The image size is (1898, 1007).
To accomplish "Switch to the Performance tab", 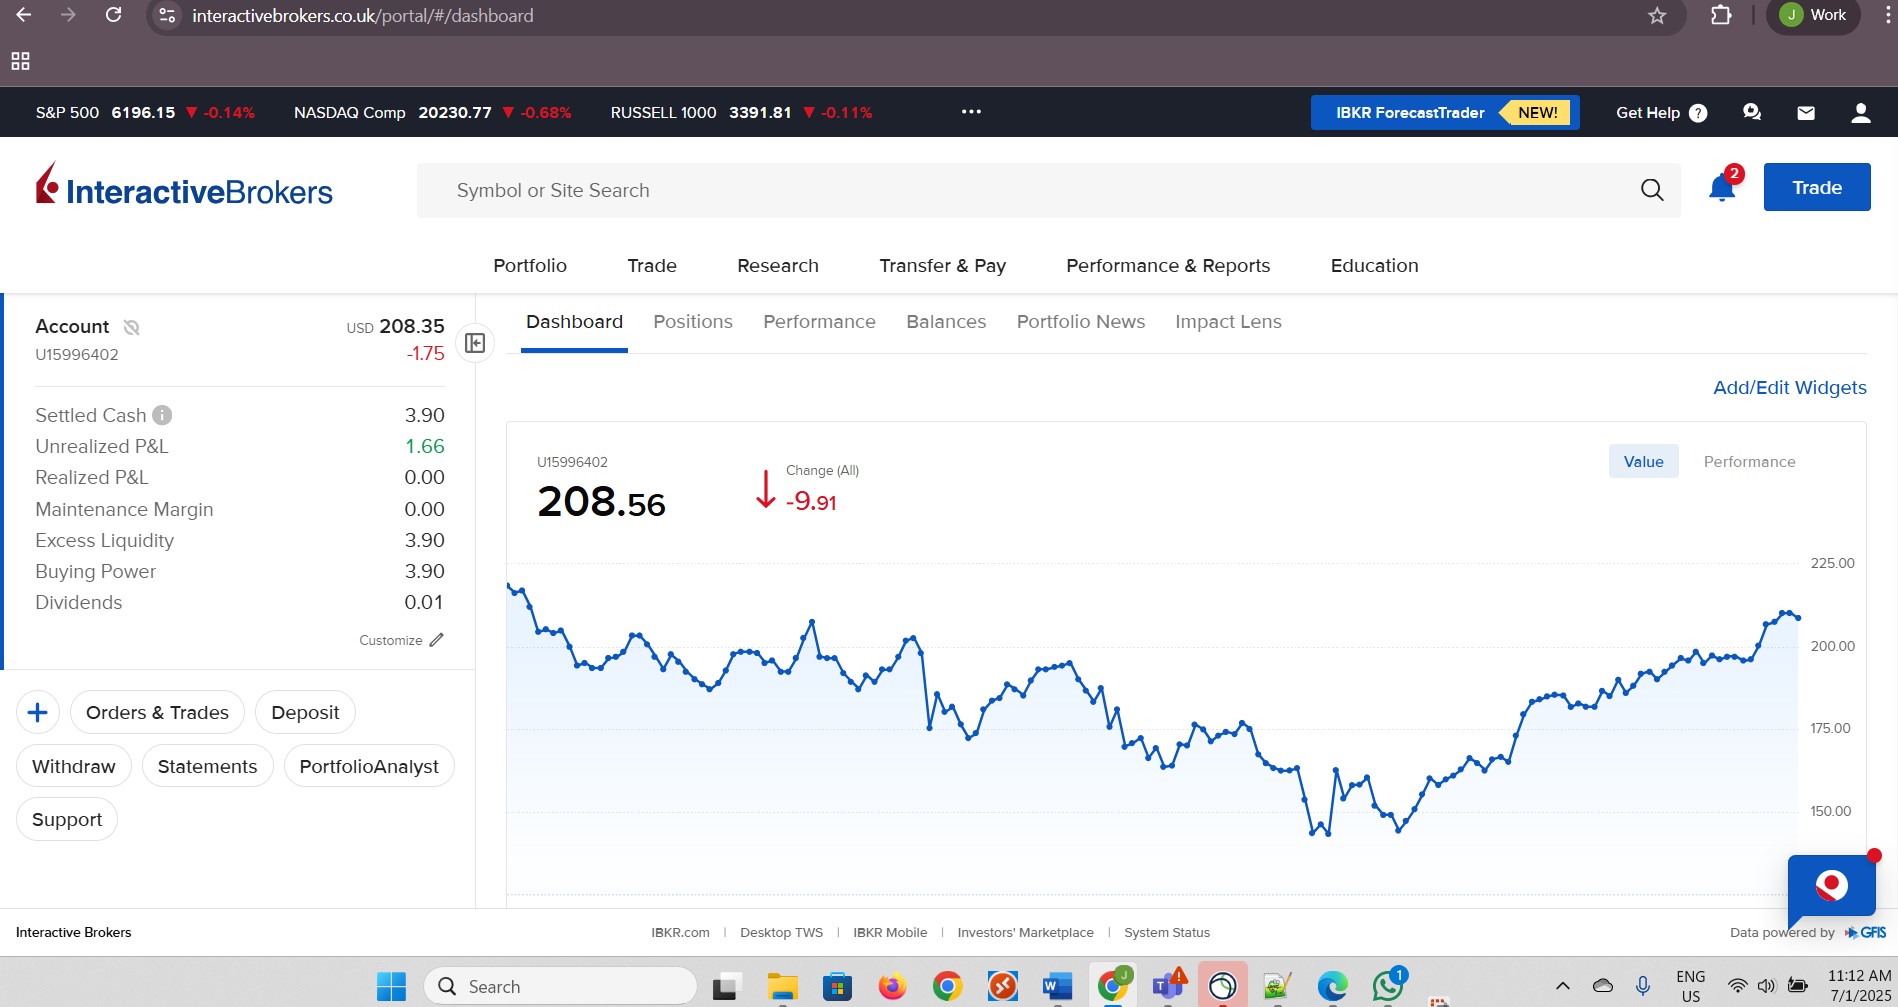I will point(819,322).
